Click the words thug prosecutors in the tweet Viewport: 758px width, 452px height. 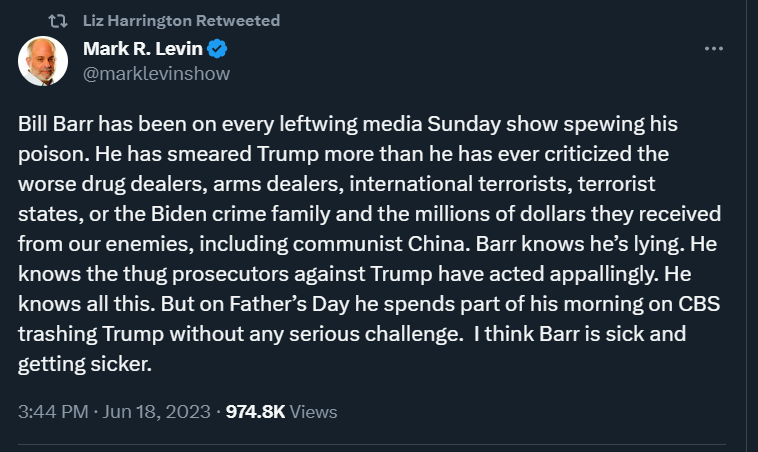[x=206, y=274]
